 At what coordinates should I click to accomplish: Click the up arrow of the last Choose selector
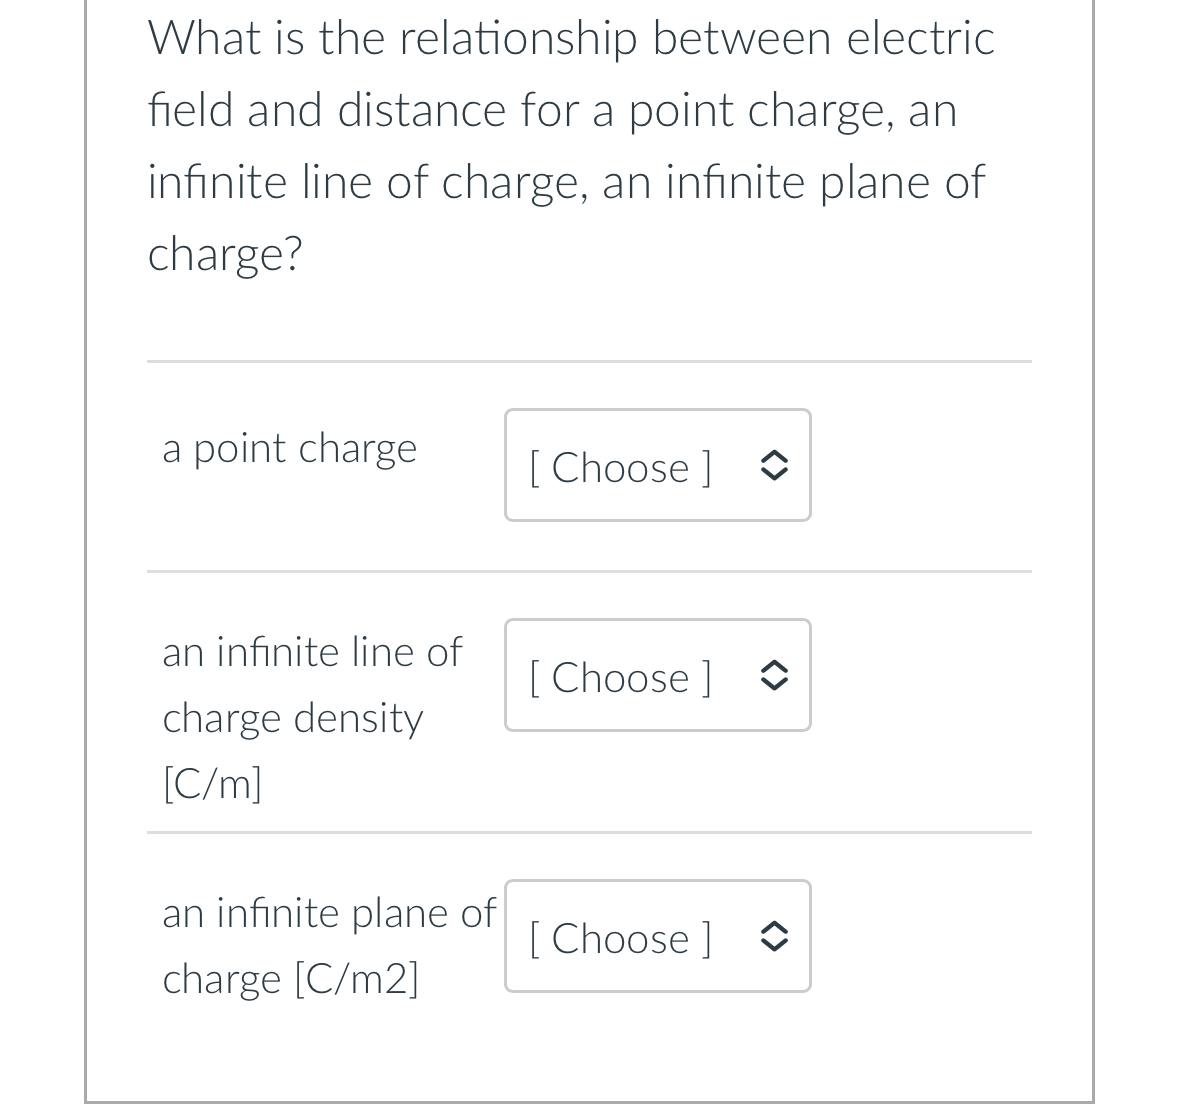pyautogui.click(x=774, y=927)
